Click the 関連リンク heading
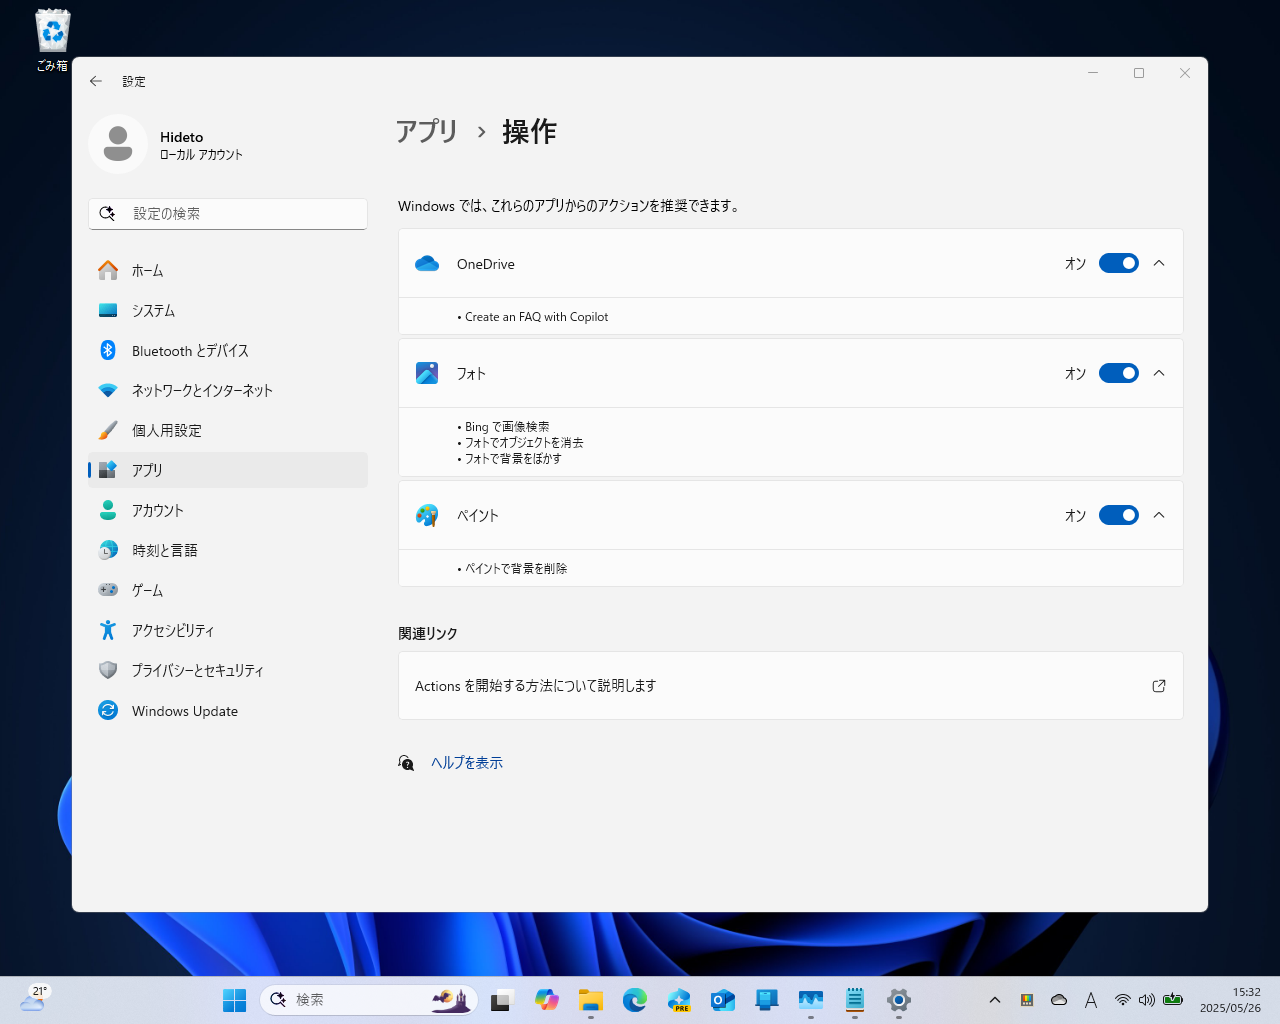Screen dimensions: 1280x1024 tap(428, 634)
